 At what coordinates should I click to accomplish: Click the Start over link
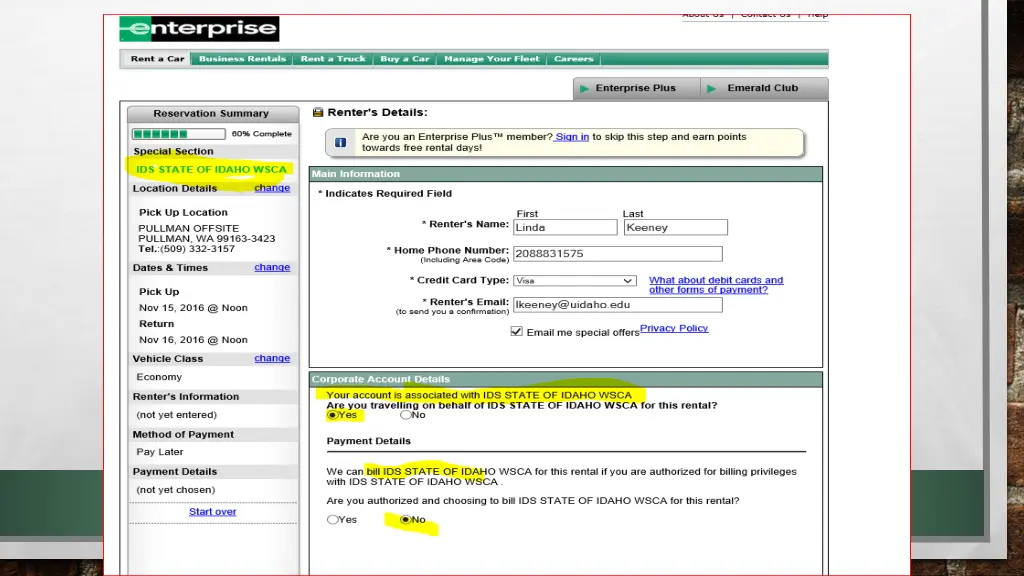click(213, 512)
